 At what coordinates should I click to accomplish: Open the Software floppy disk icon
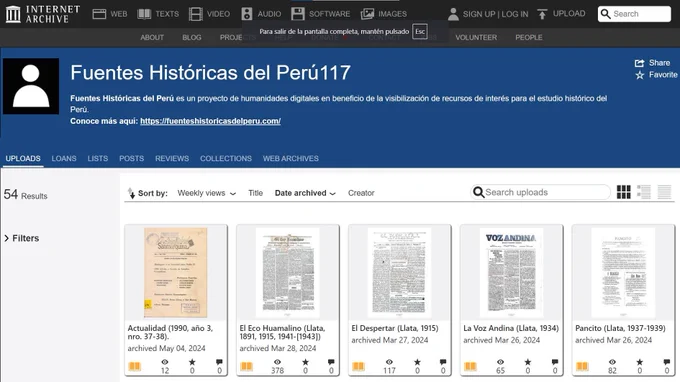(298, 14)
